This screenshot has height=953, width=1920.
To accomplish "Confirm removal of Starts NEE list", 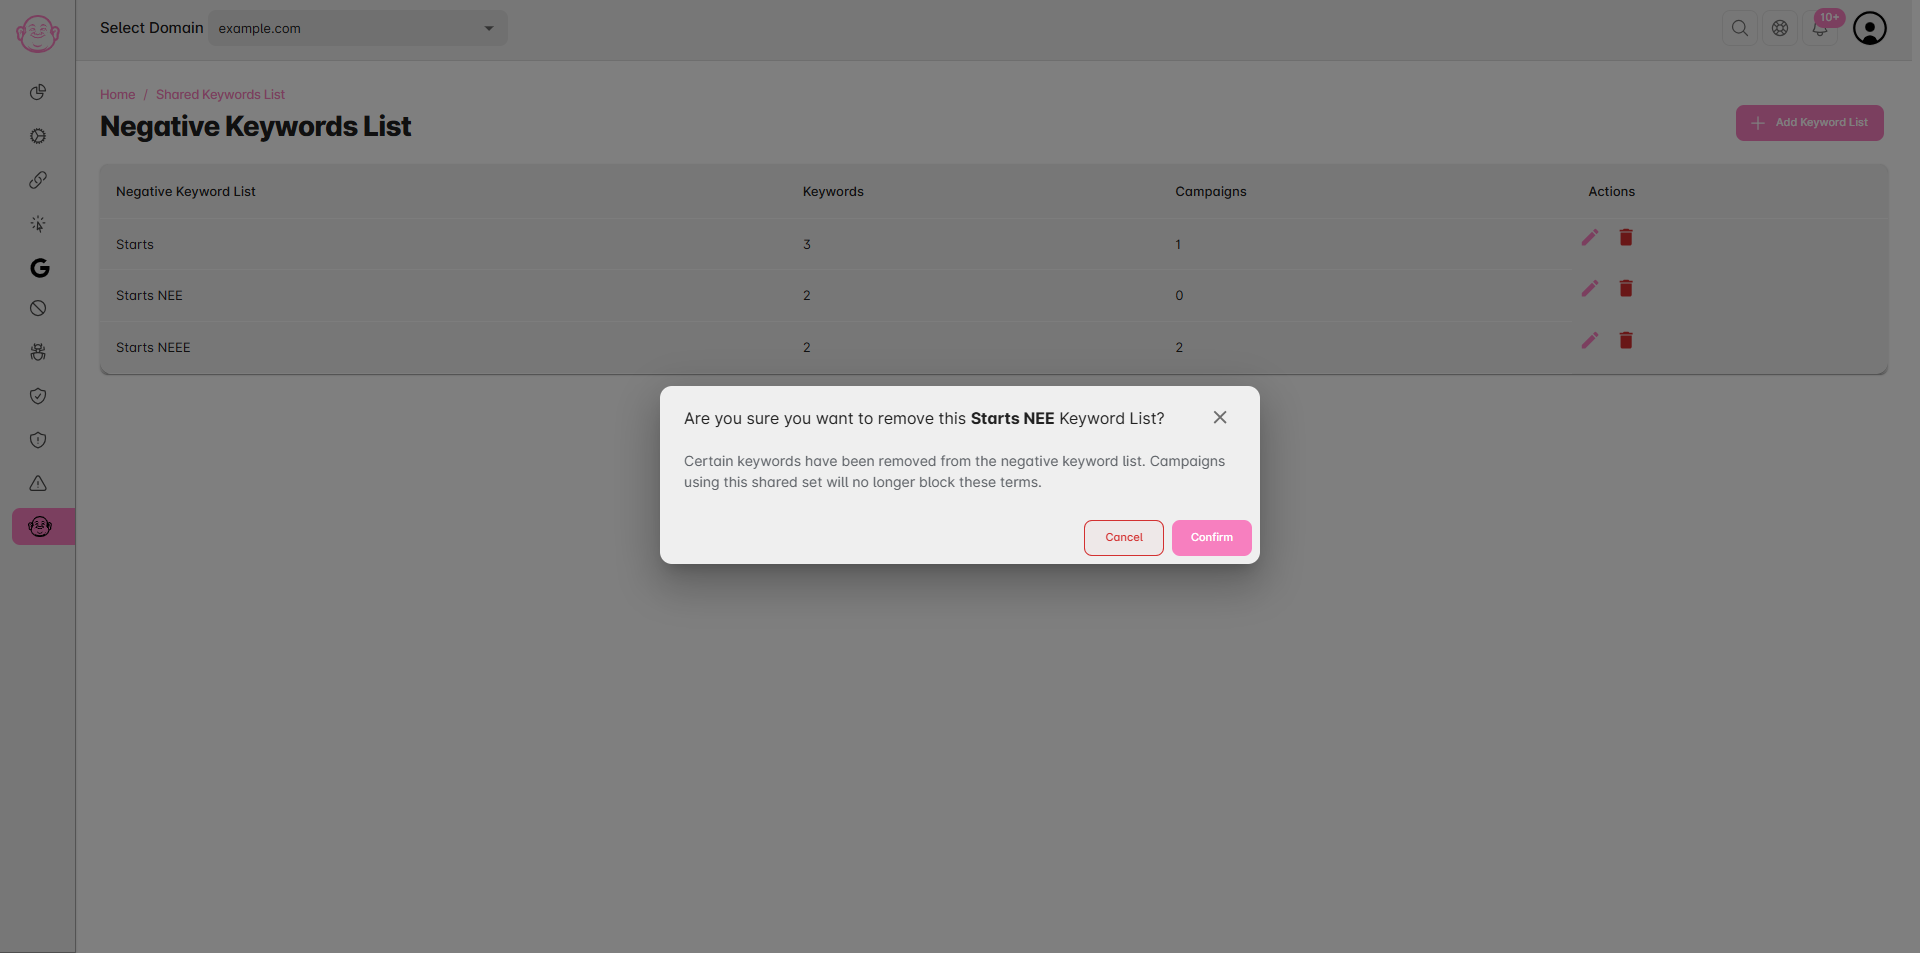I will pyautogui.click(x=1211, y=538).
